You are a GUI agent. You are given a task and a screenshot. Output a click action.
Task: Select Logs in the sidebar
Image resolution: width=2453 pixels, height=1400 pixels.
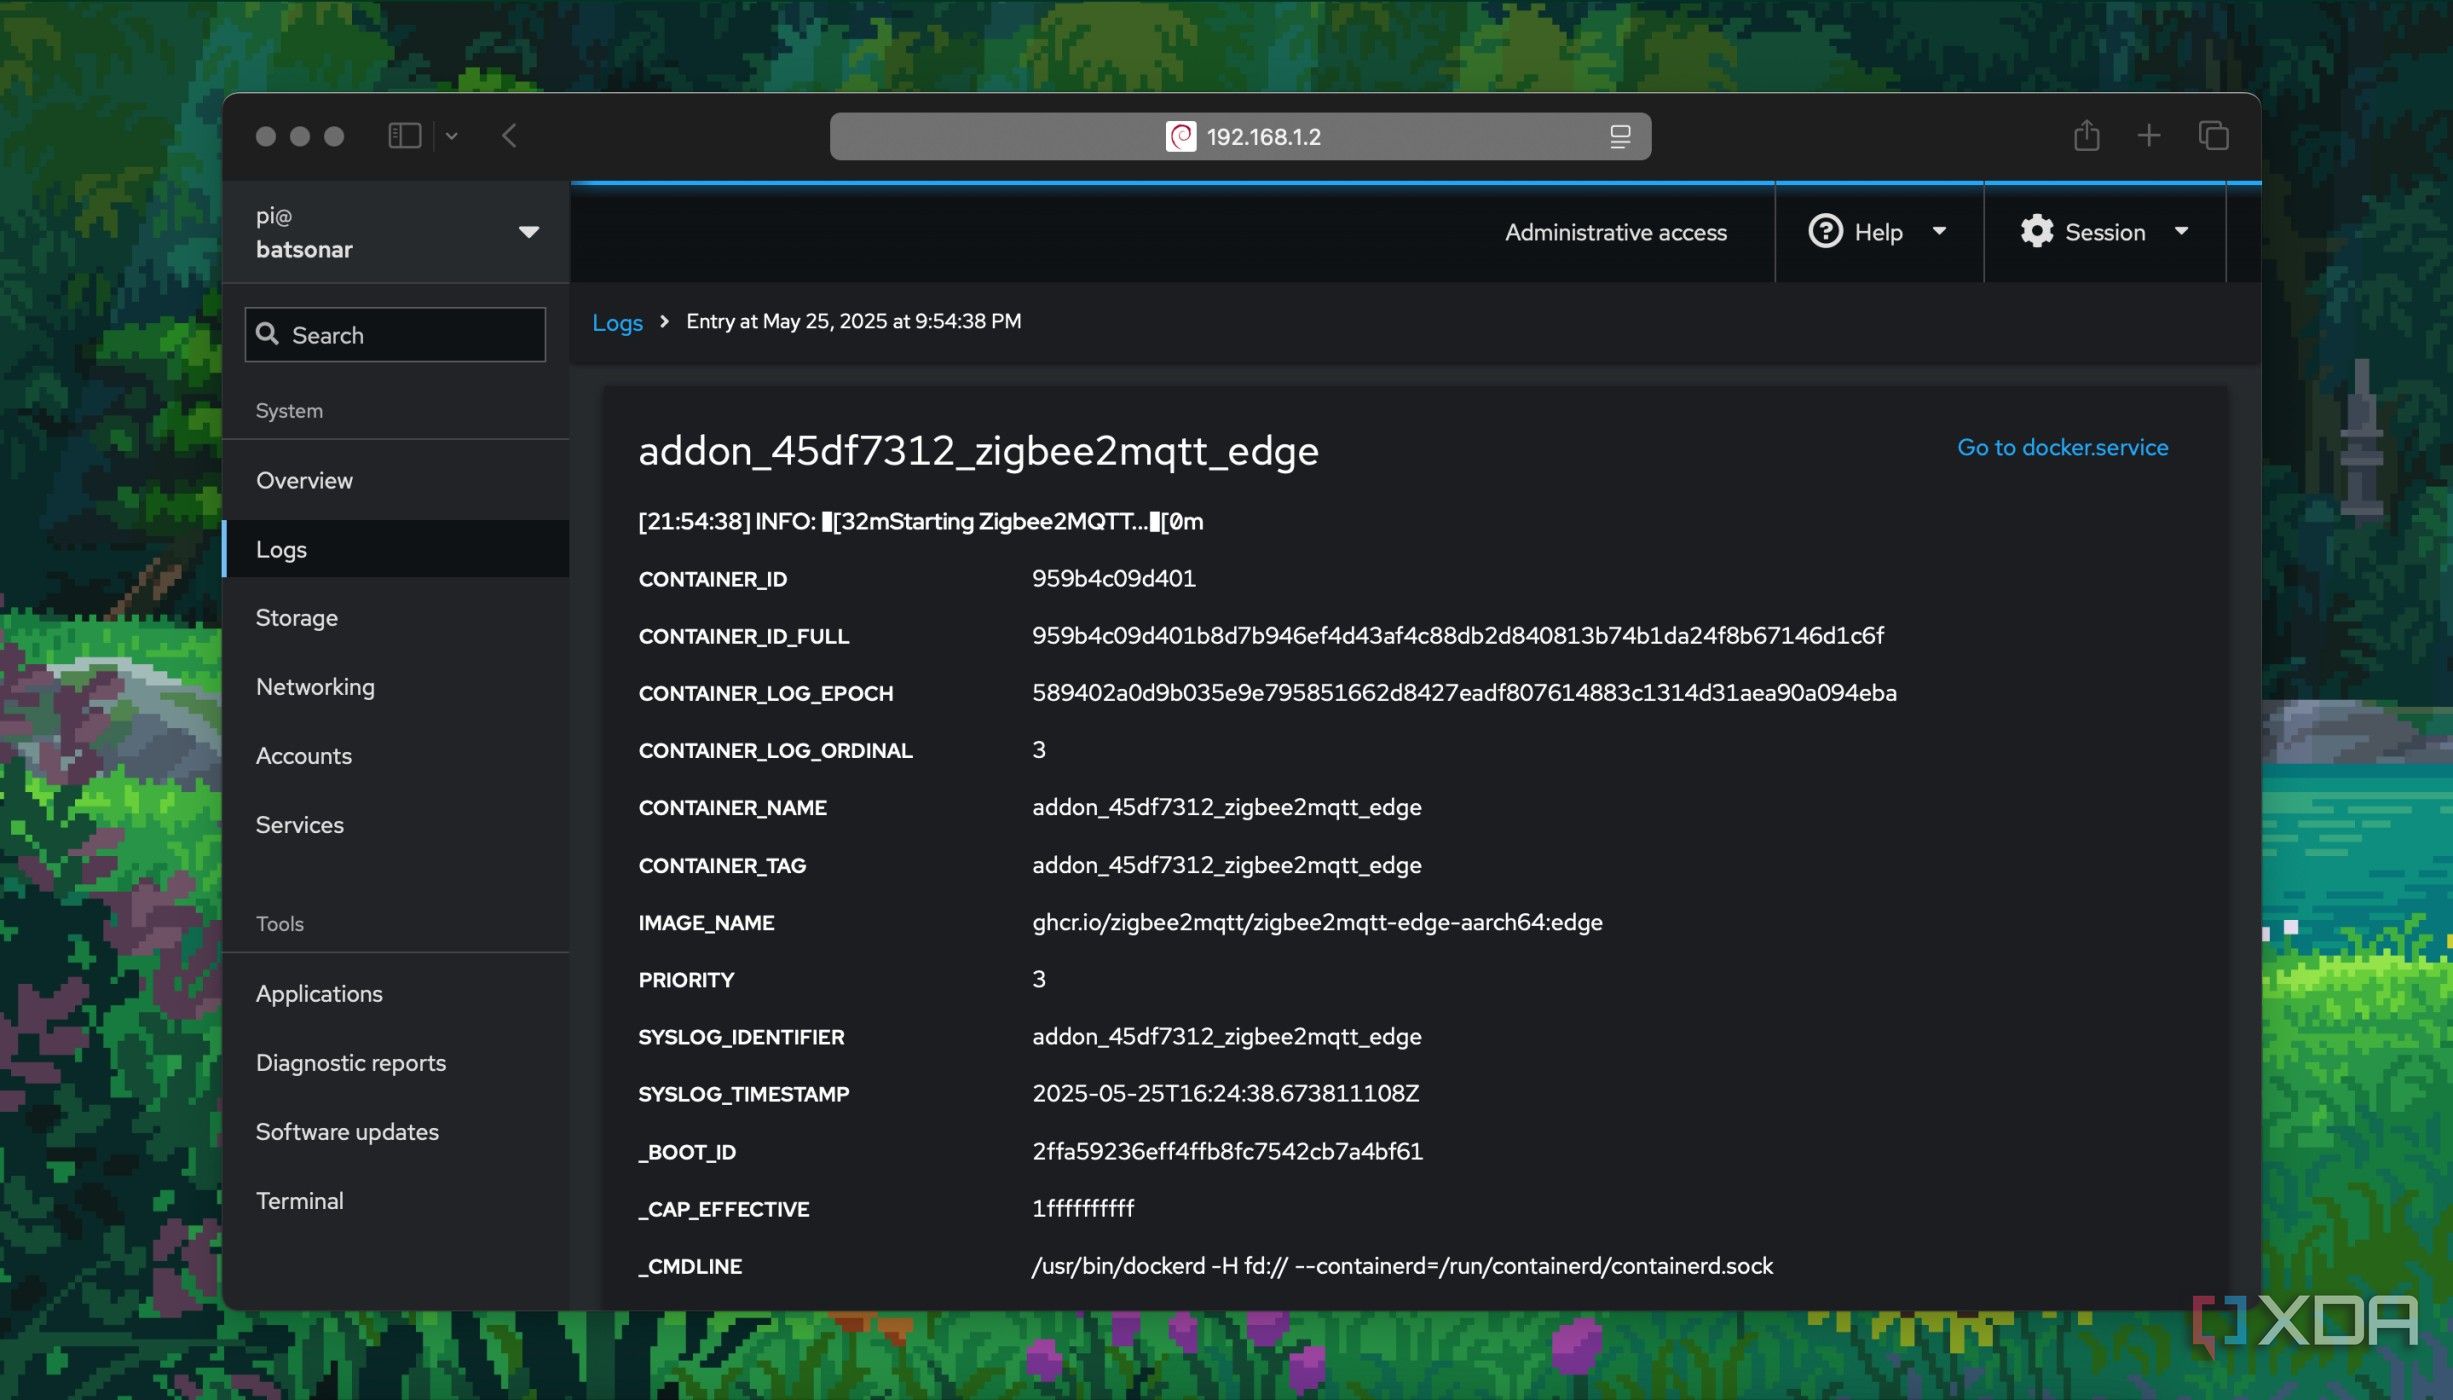(396, 549)
